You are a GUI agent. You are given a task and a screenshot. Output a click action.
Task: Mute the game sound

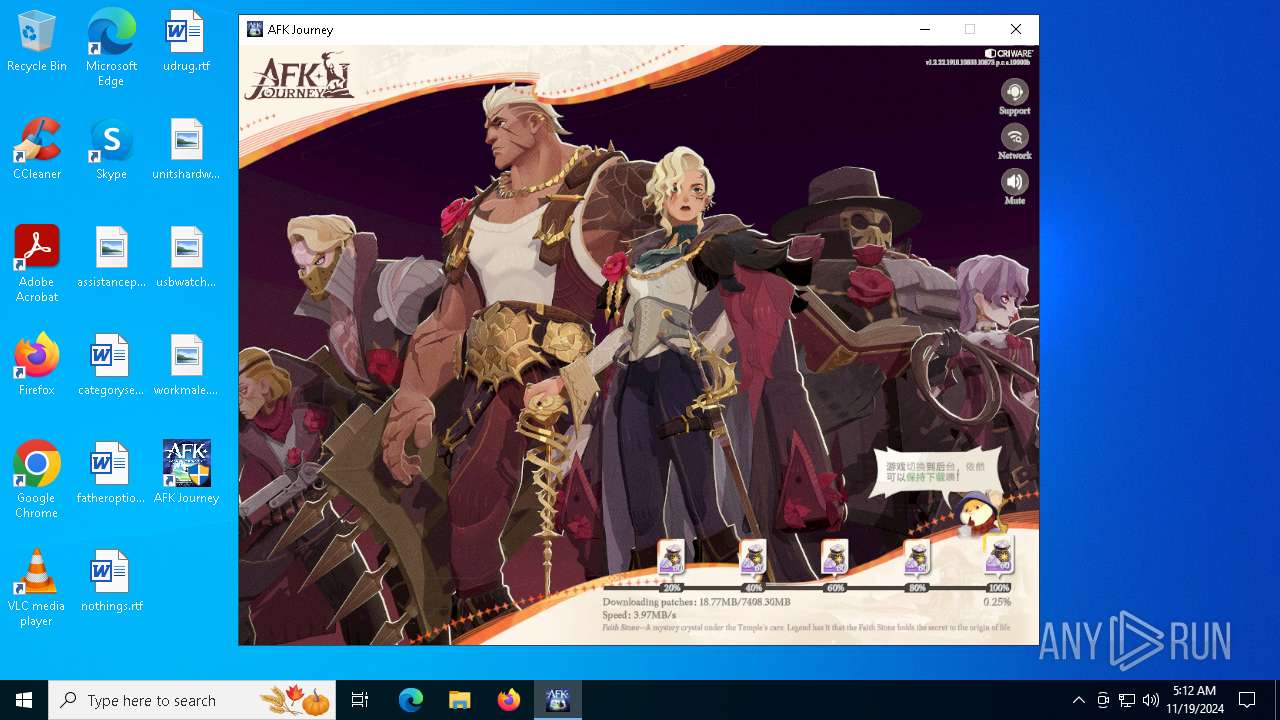pos(1014,187)
